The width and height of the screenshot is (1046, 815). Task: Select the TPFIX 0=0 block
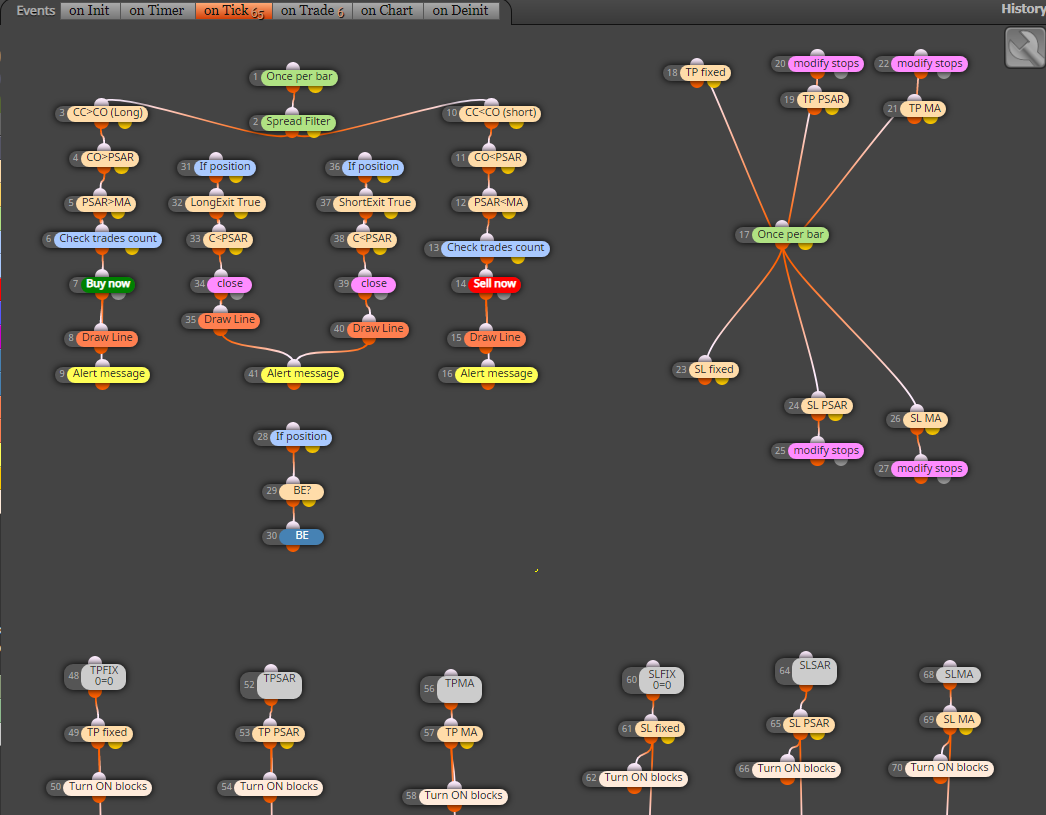point(103,676)
